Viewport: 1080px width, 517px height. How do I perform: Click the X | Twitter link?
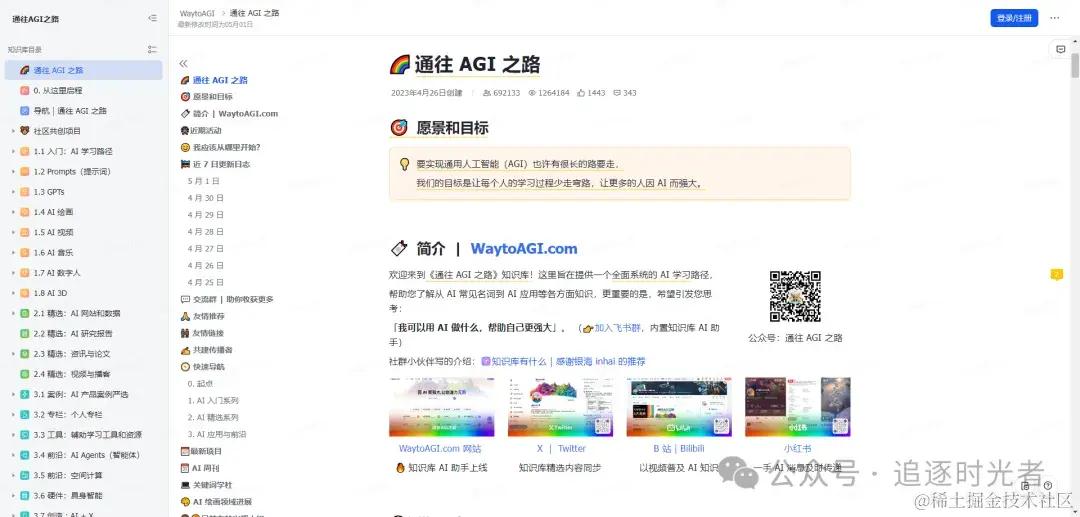pos(561,449)
